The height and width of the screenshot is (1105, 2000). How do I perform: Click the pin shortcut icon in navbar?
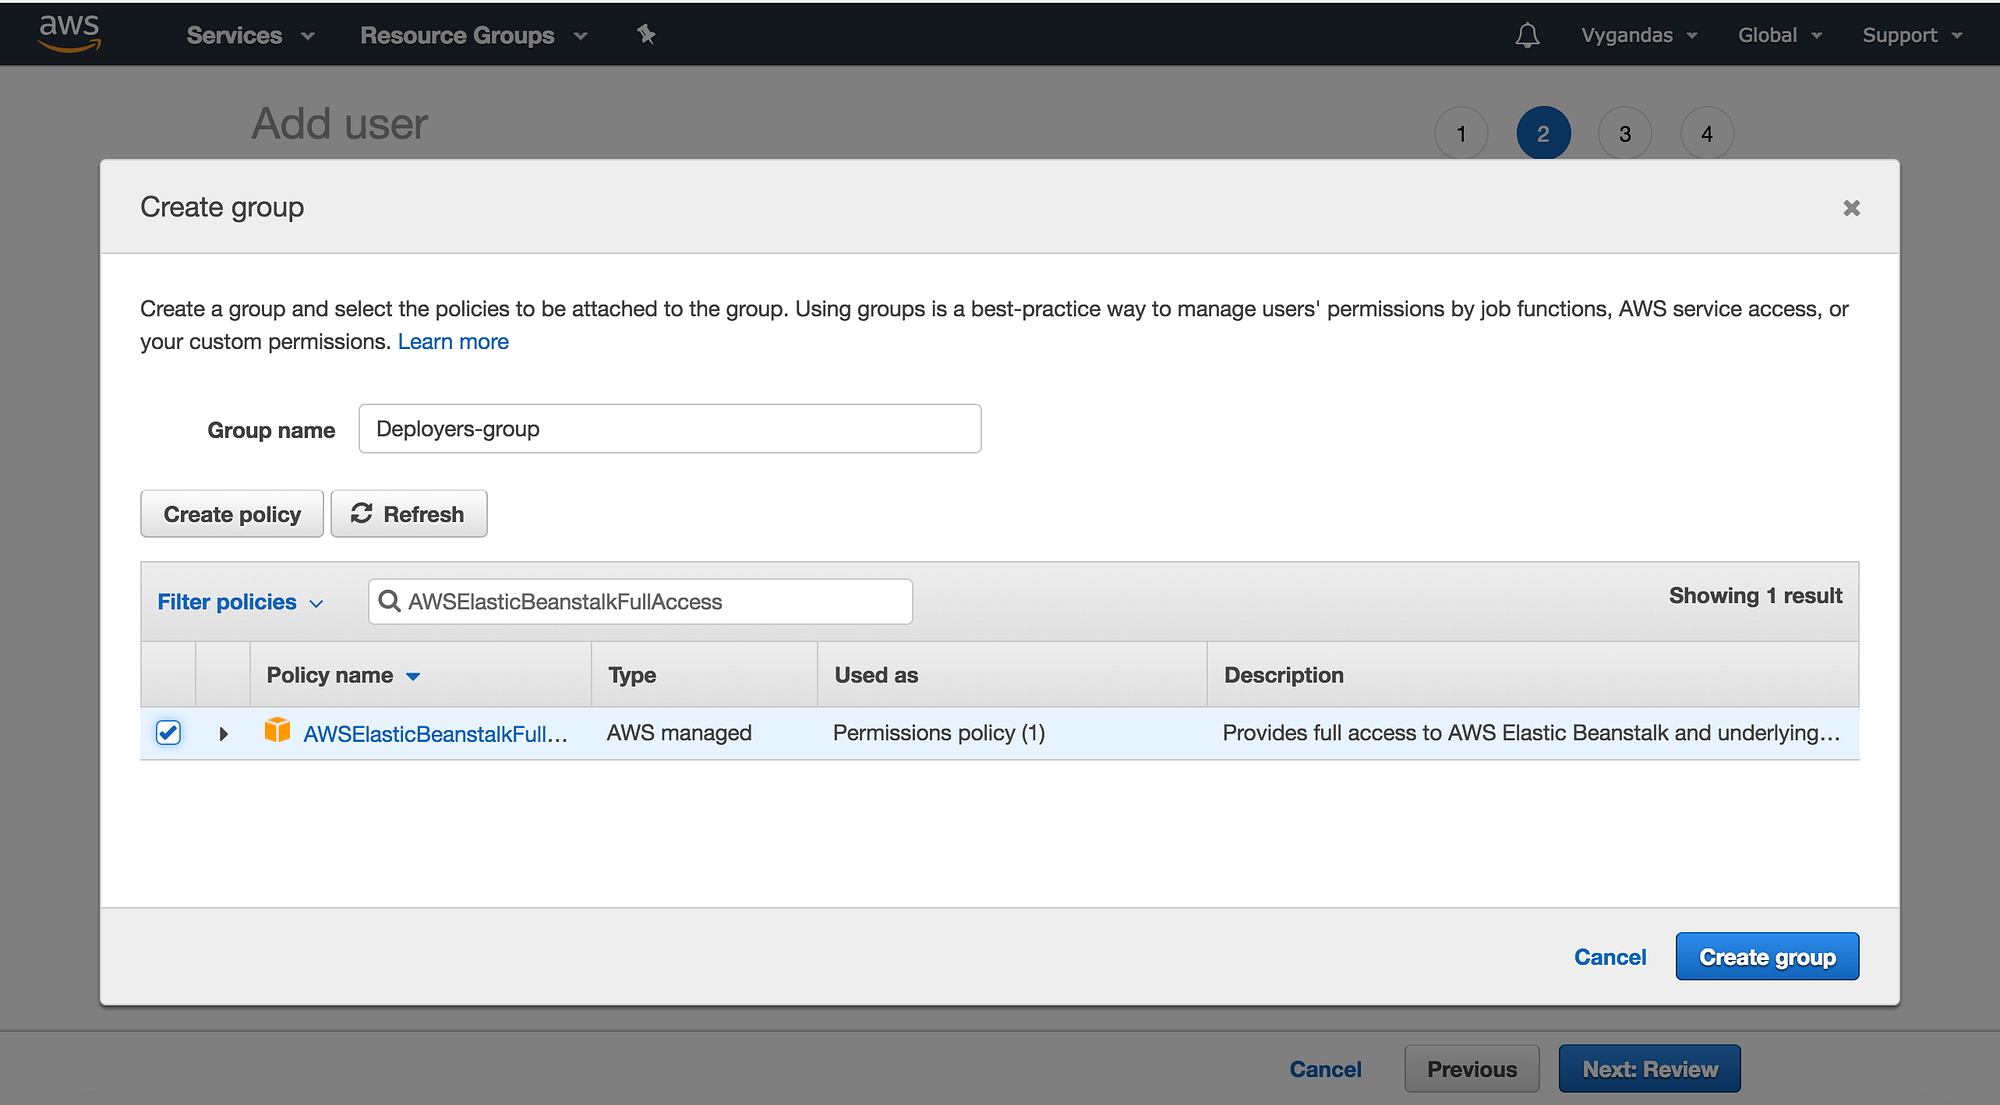tap(646, 35)
